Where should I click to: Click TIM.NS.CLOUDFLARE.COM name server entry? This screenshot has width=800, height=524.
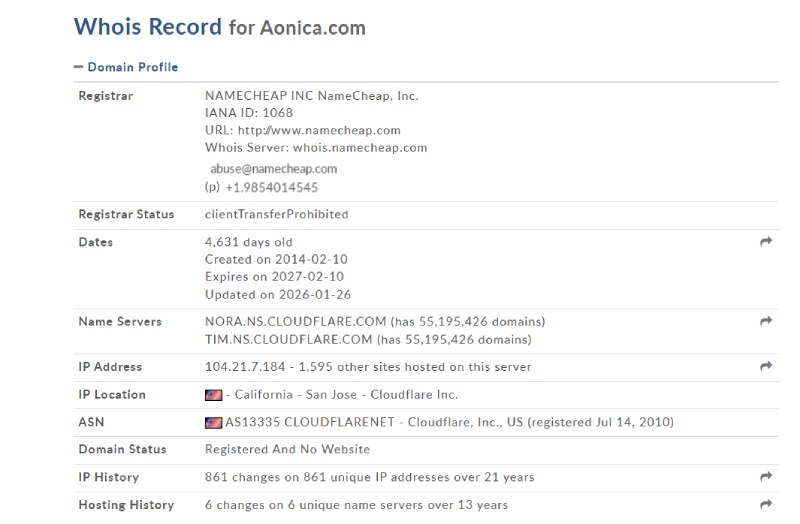(x=368, y=339)
